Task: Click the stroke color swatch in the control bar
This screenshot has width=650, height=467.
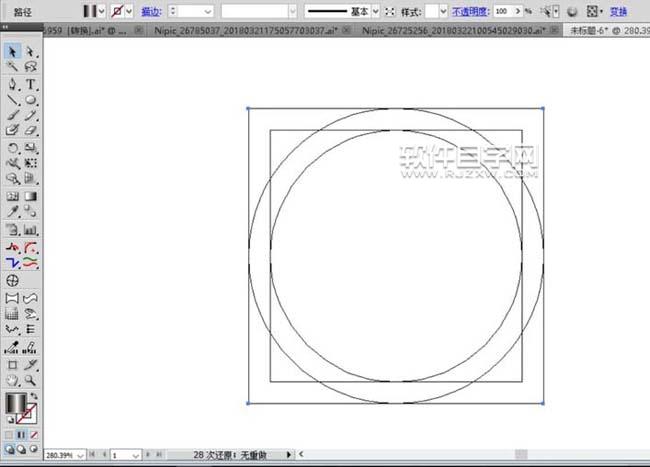Action: coord(117,11)
